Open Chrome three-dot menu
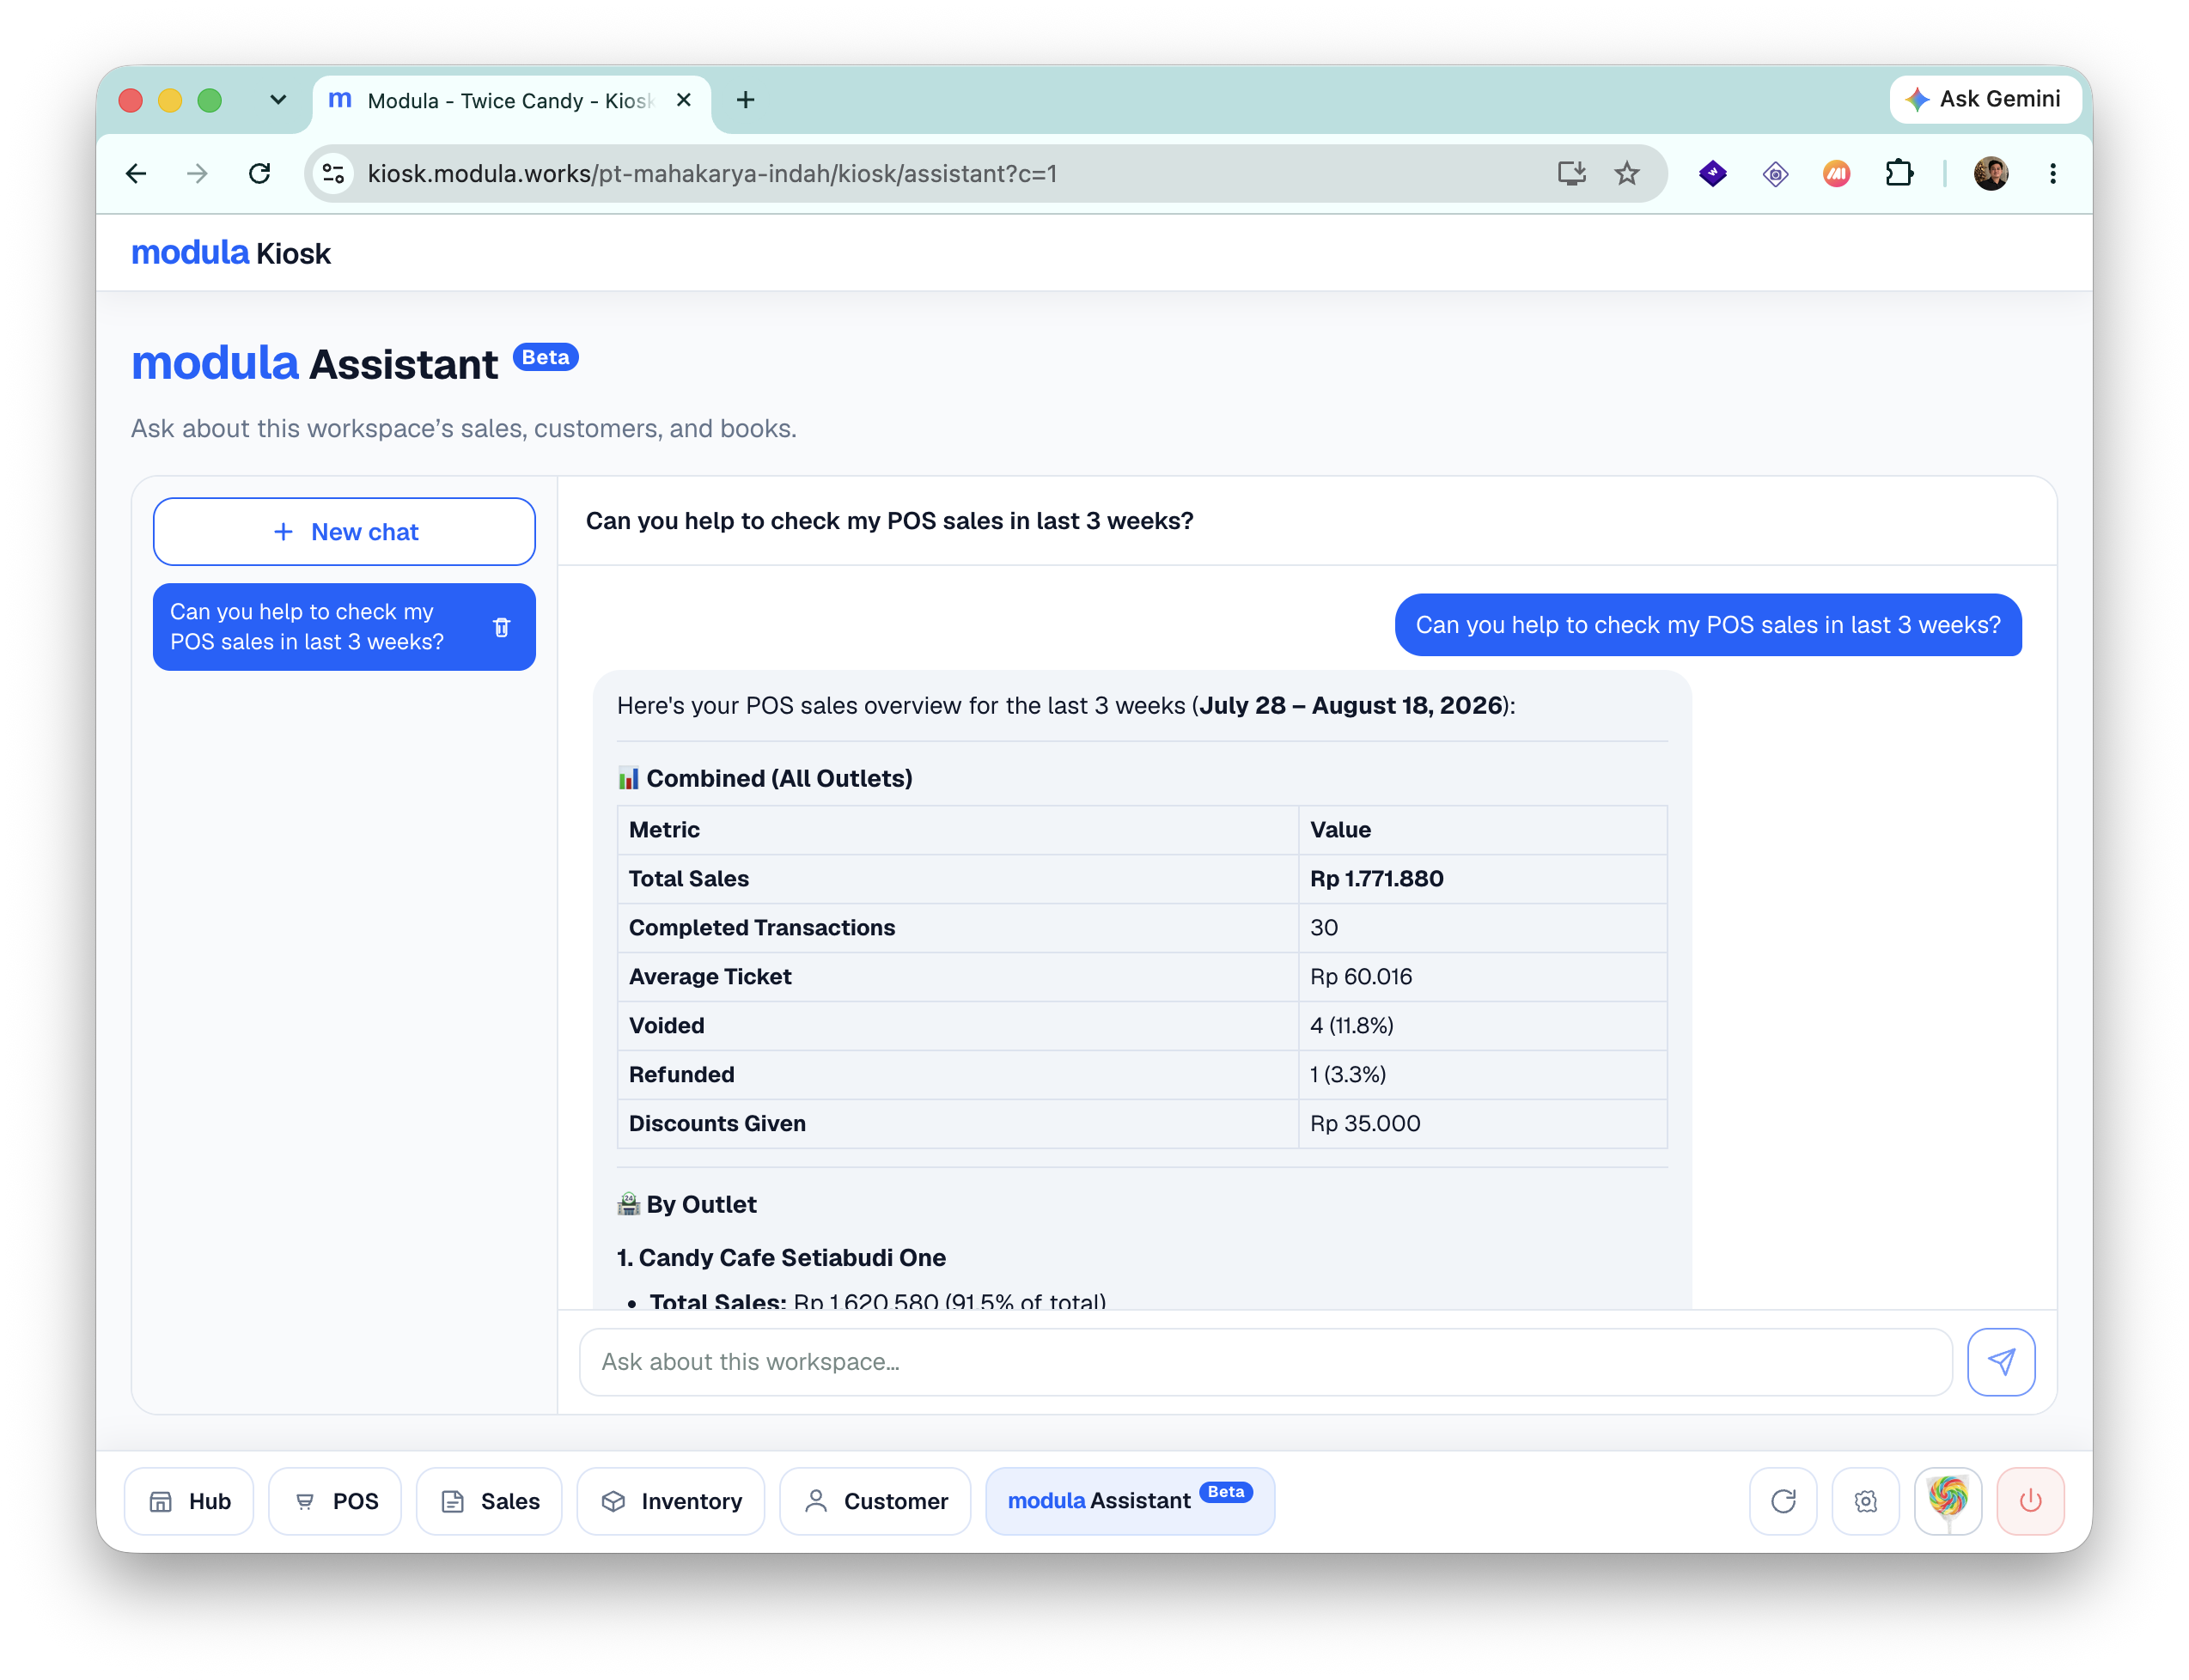 point(2053,174)
